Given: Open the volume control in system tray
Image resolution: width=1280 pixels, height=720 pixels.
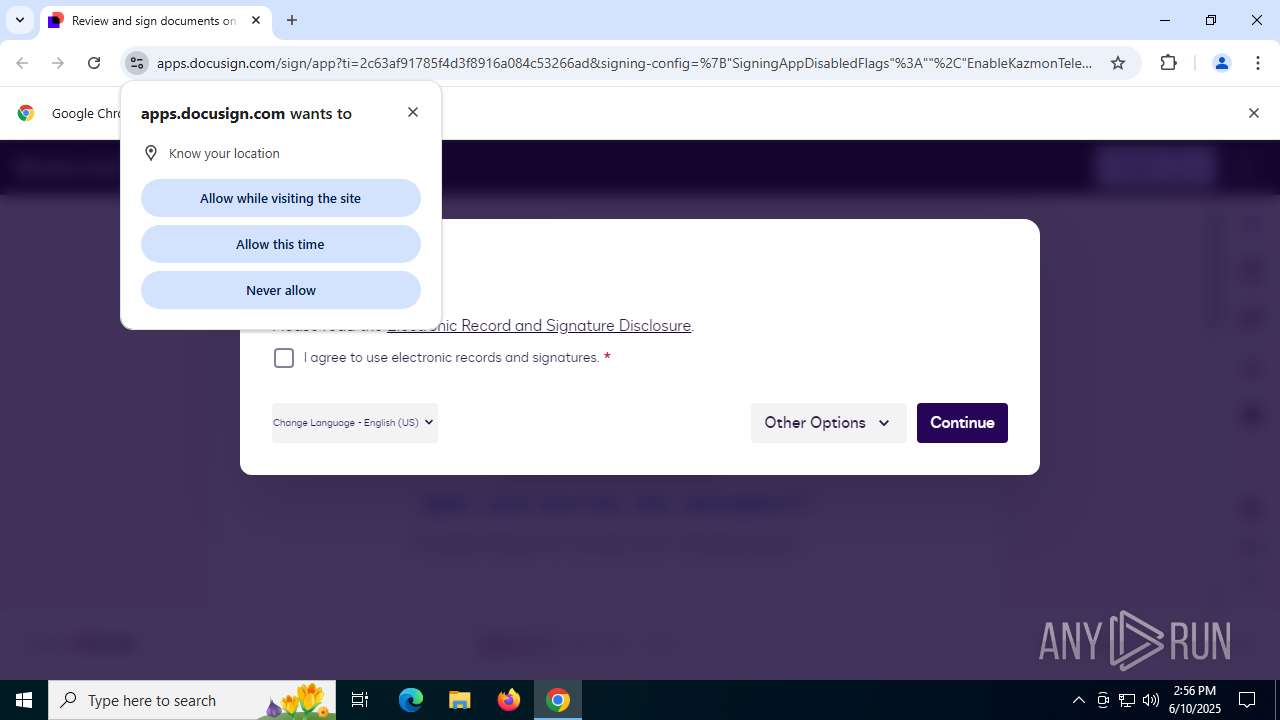Looking at the screenshot, I should click(x=1151, y=700).
